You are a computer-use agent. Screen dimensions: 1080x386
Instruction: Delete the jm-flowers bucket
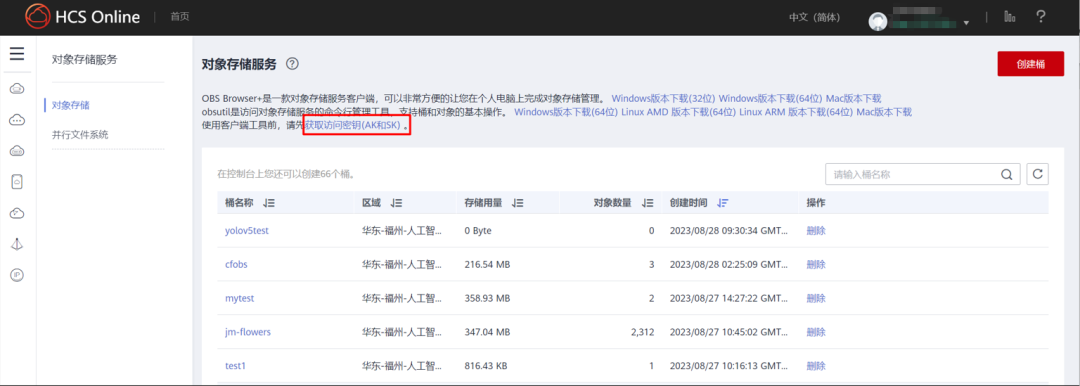(x=816, y=332)
